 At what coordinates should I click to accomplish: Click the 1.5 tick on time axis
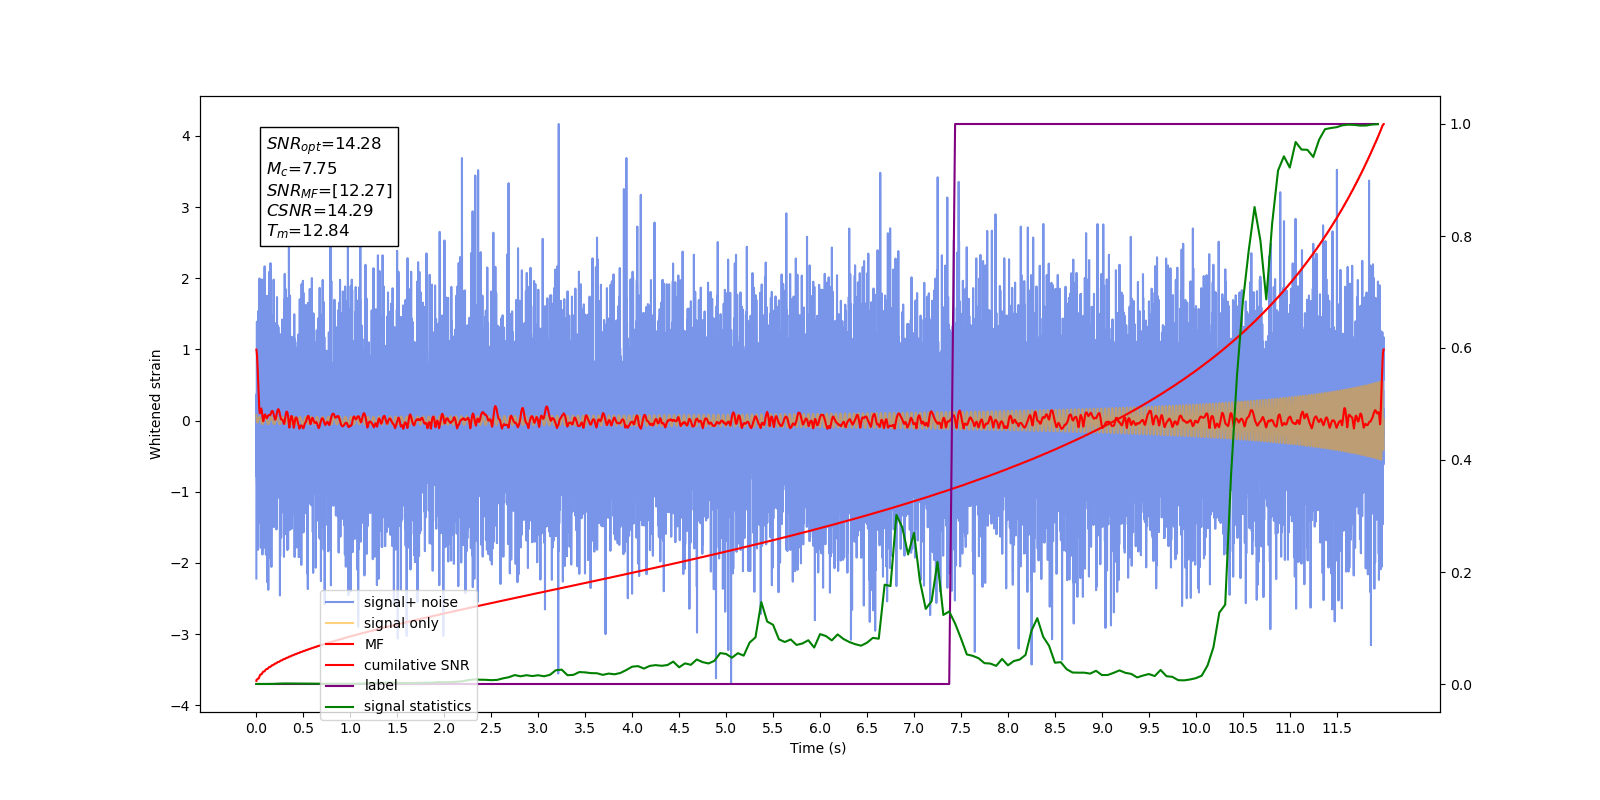tap(397, 728)
